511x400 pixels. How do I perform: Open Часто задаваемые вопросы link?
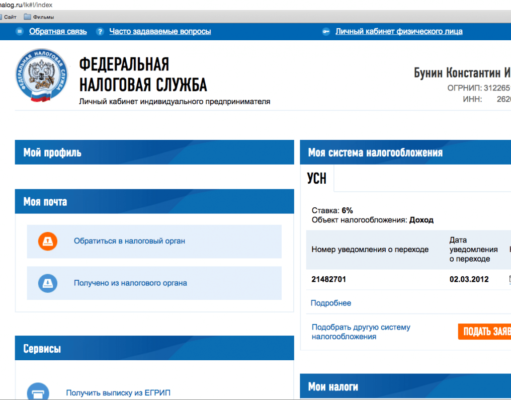pyautogui.click(x=160, y=31)
